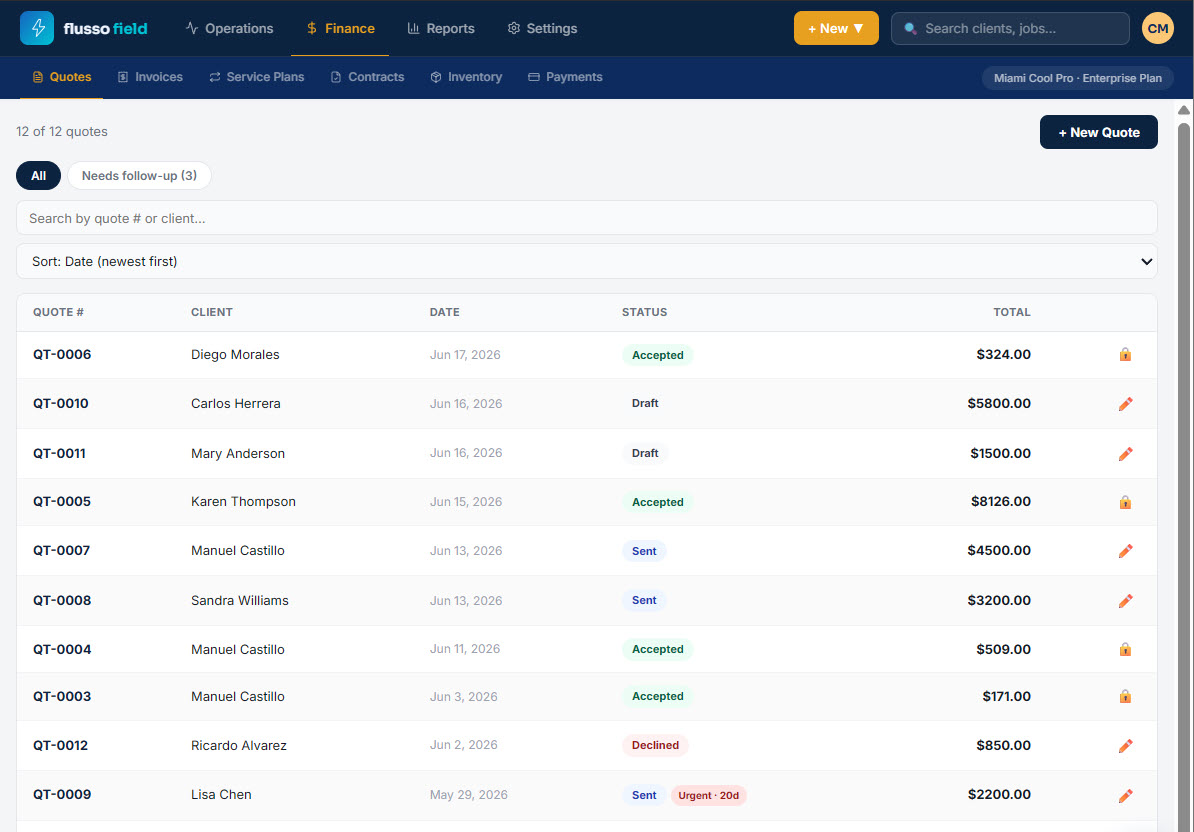Click the flusso field lightning logo icon
This screenshot has height=832, width=1194.
pyautogui.click(x=37, y=28)
